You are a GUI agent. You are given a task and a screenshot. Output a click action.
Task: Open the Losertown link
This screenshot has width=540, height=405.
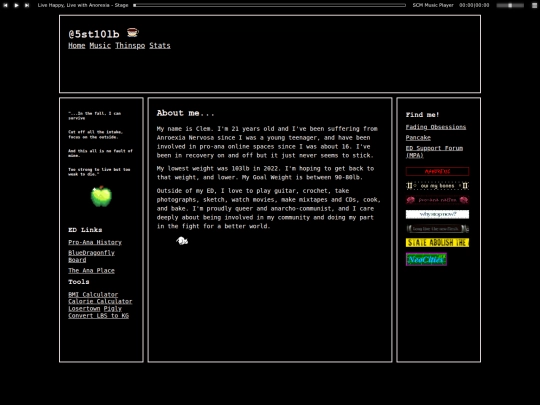pos(84,309)
